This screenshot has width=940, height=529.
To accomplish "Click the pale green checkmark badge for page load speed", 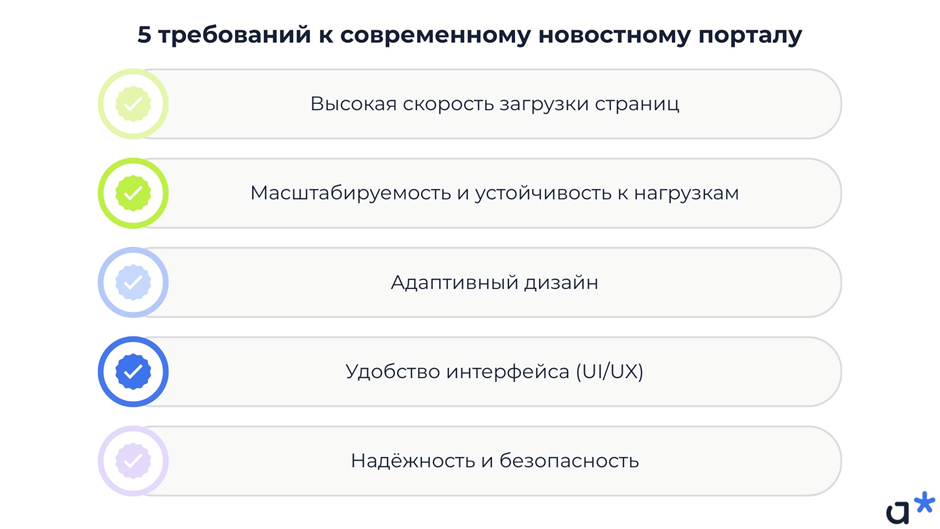I will [133, 104].
